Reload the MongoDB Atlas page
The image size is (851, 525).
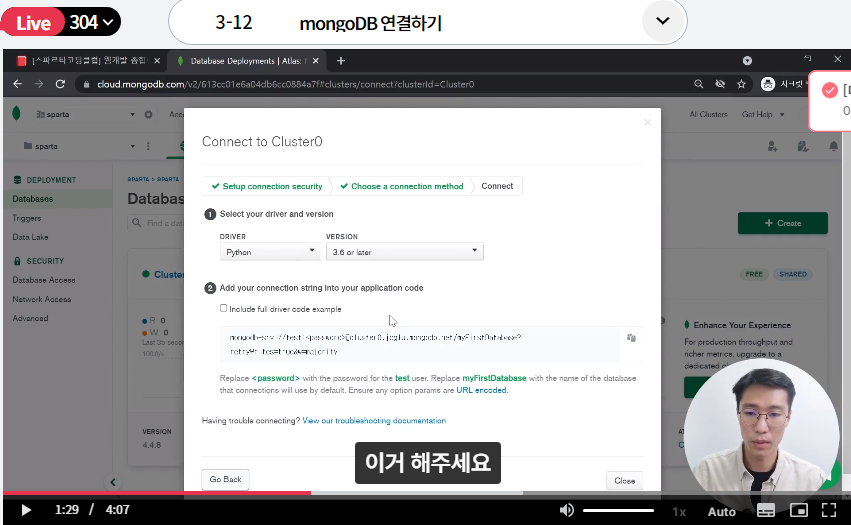(60, 84)
